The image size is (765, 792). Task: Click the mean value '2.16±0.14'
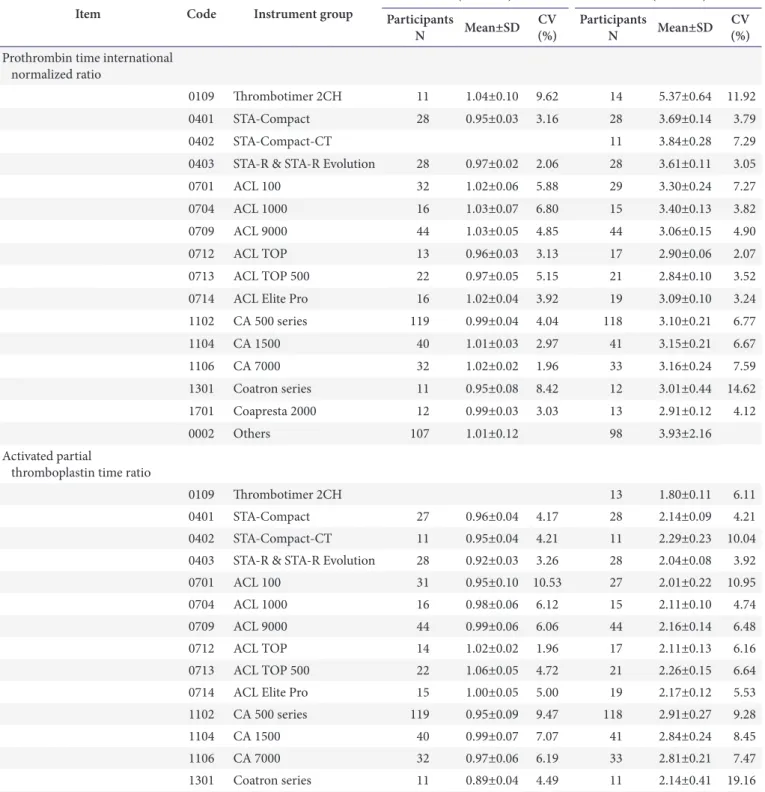tap(685, 626)
